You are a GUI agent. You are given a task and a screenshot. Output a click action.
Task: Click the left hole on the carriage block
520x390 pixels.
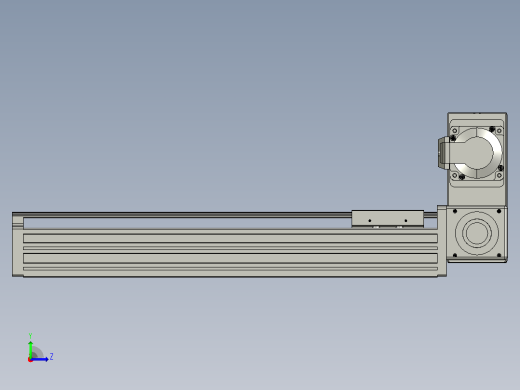pyautogui.click(x=369, y=221)
